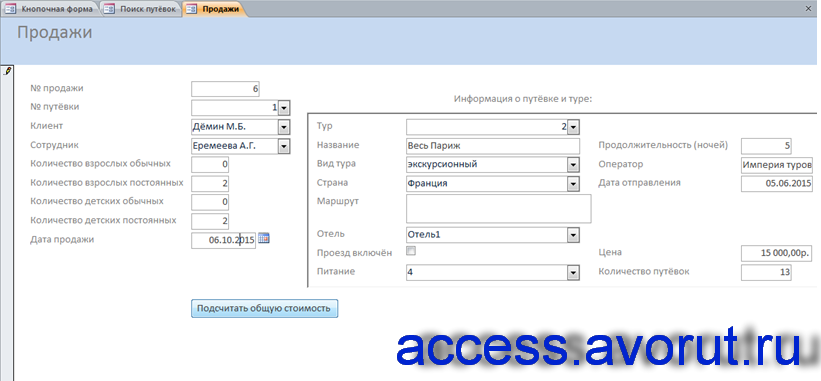Click the Название field with Весь Париж
821x381 pixels.
[x=493, y=146]
